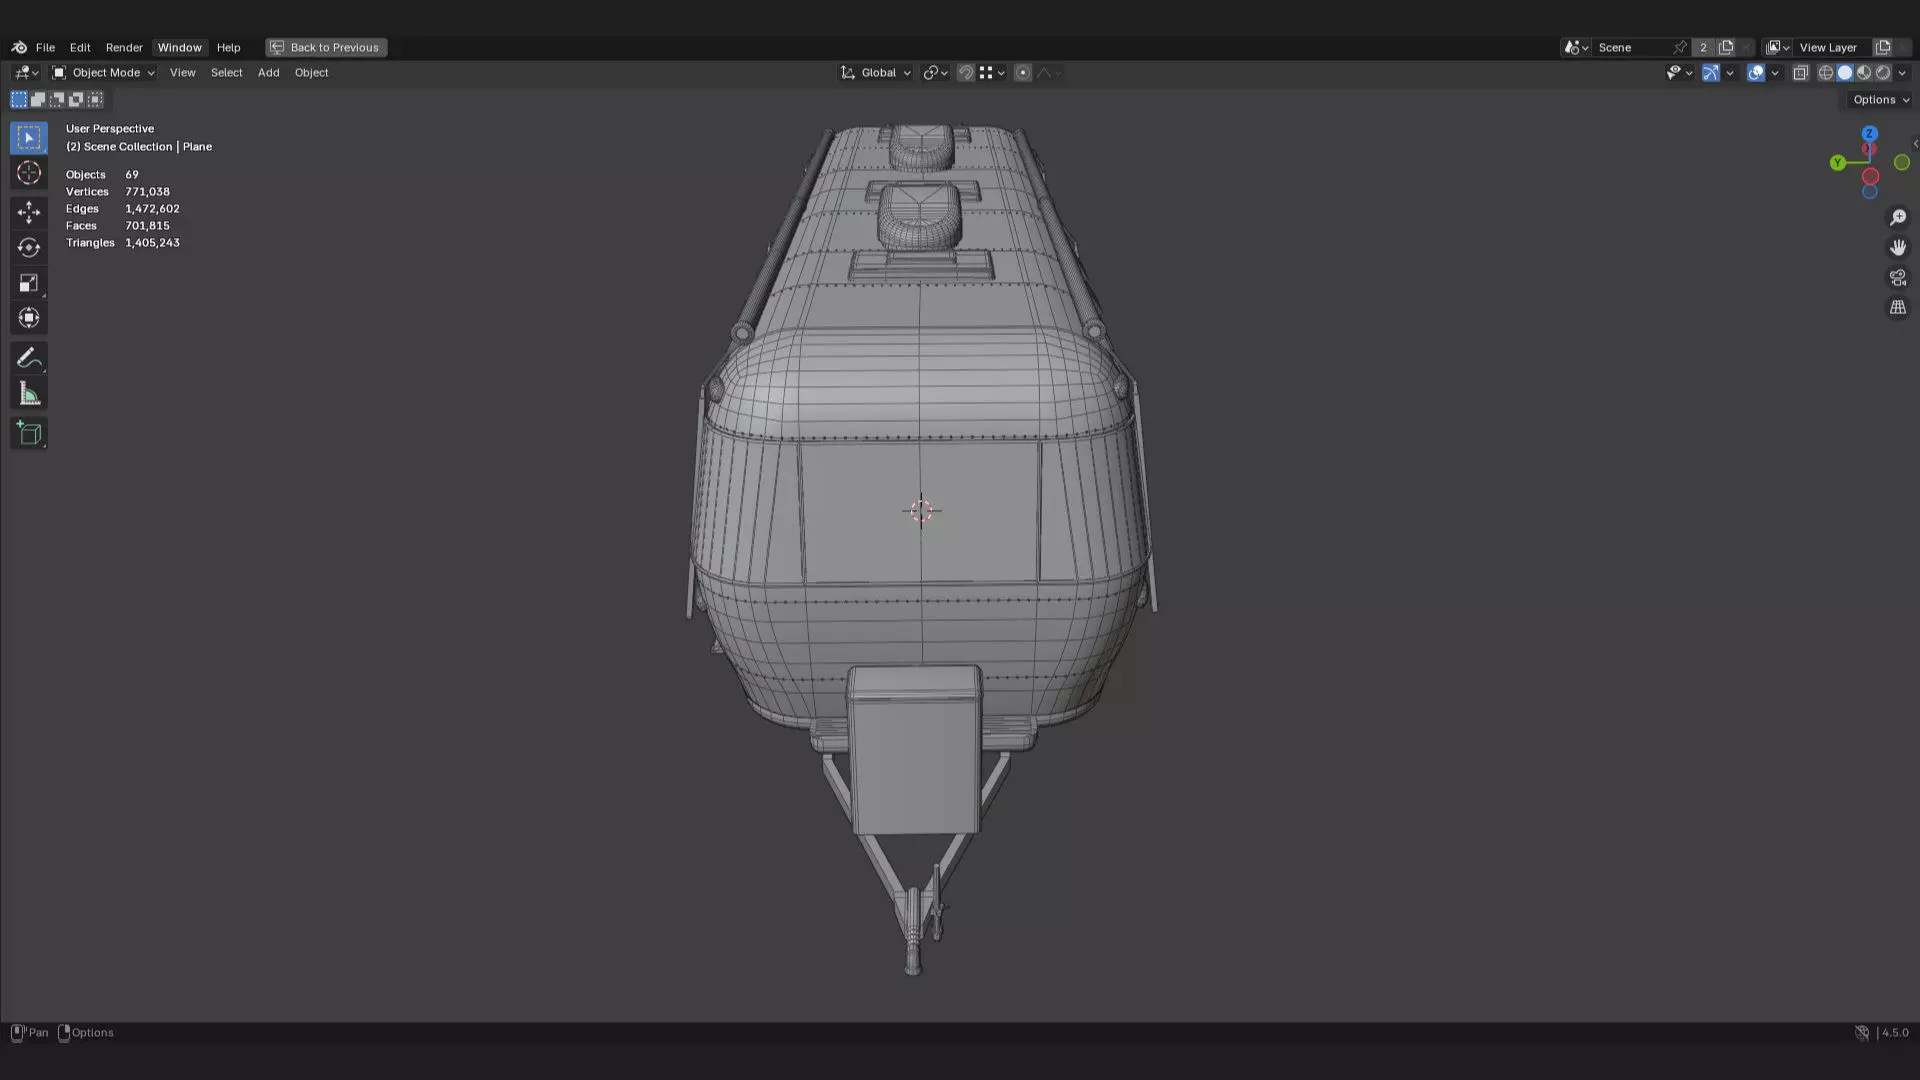The width and height of the screenshot is (1920, 1080).
Task: Click the scene users count 2
Action: coord(1703,47)
